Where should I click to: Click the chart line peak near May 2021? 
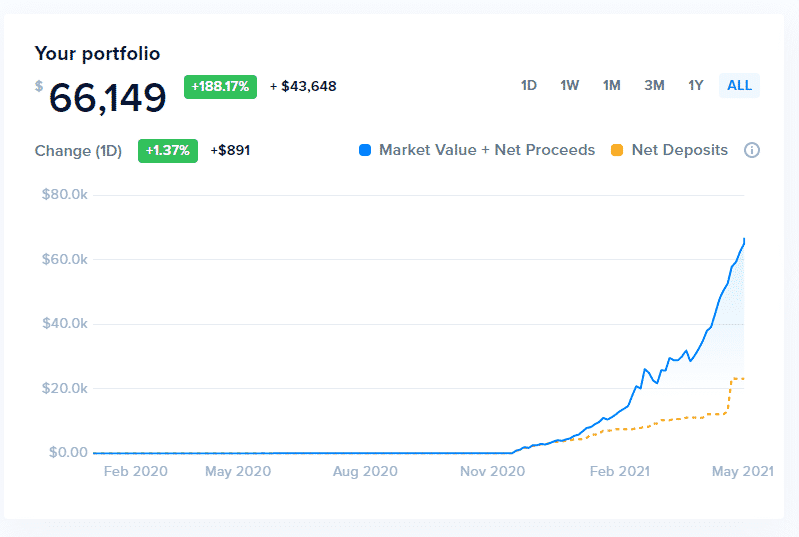[x=744, y=239]
